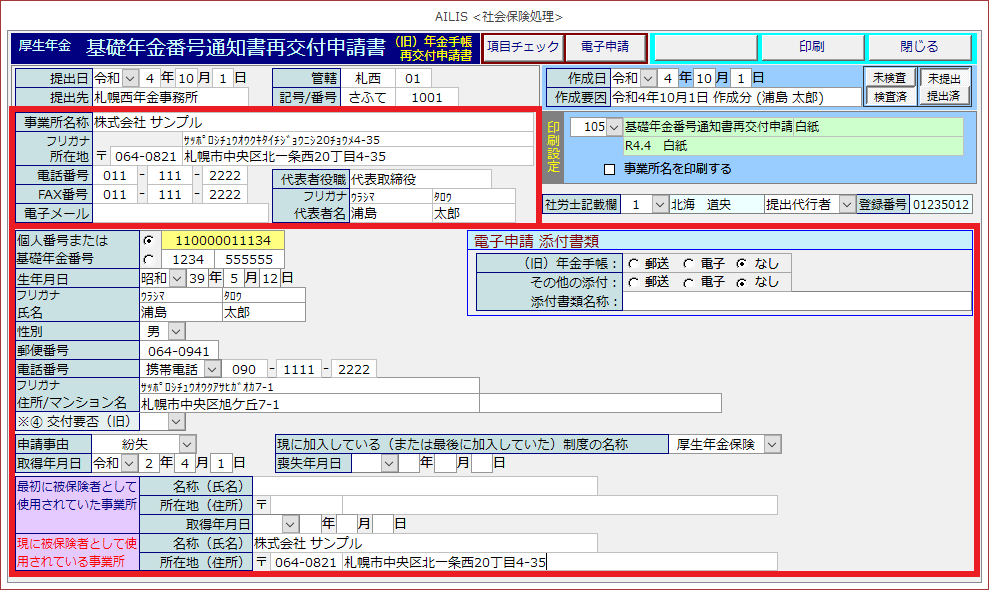Enable 事業所名を印刷する checkbox

pyautogui.click(x=609, y=169)
